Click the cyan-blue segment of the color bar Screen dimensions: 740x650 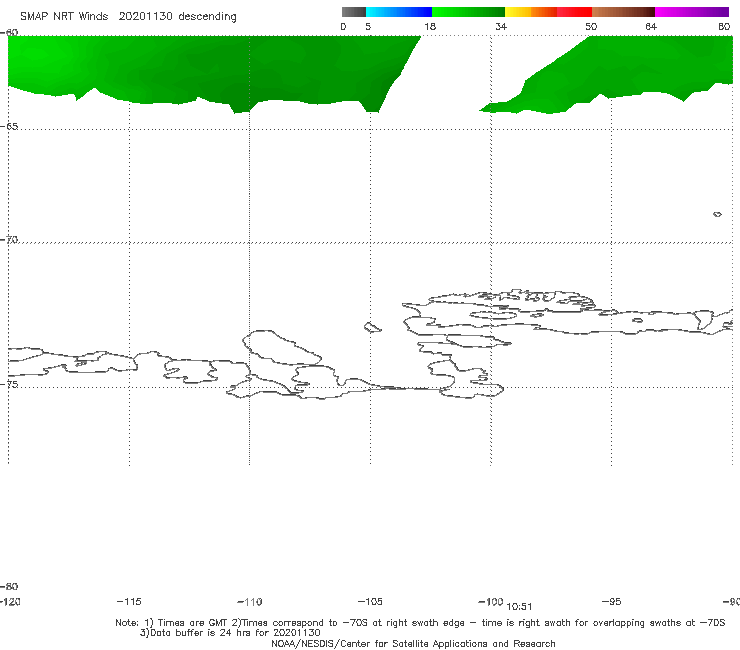[399, 12]
